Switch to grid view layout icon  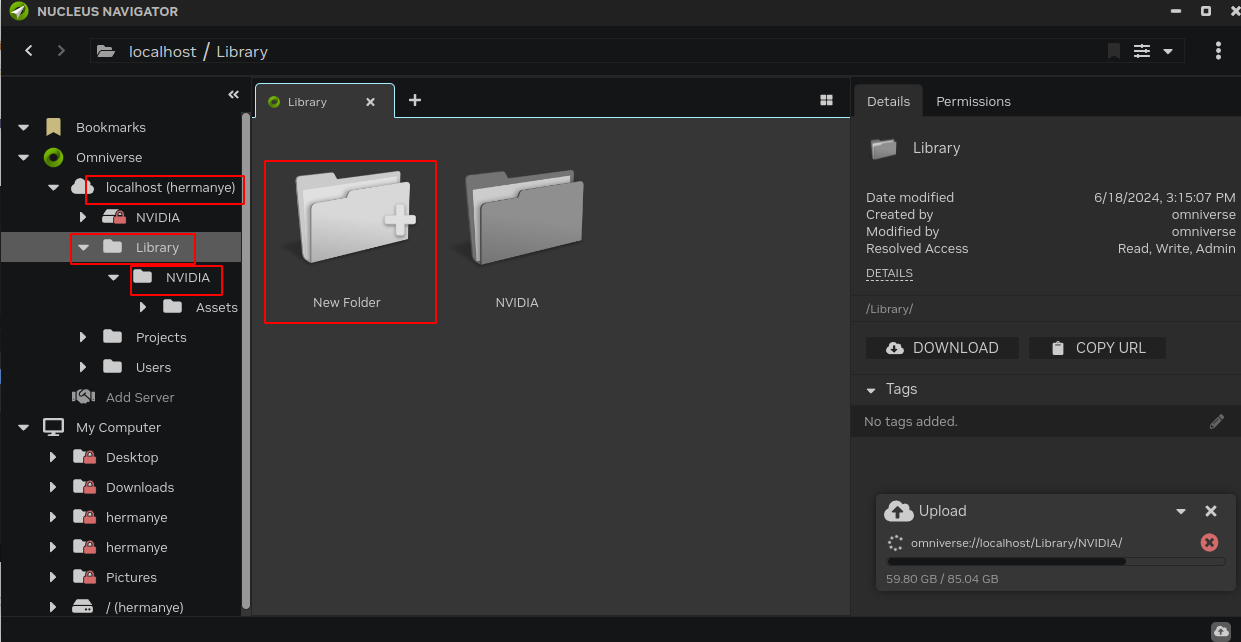click(826, 100)
